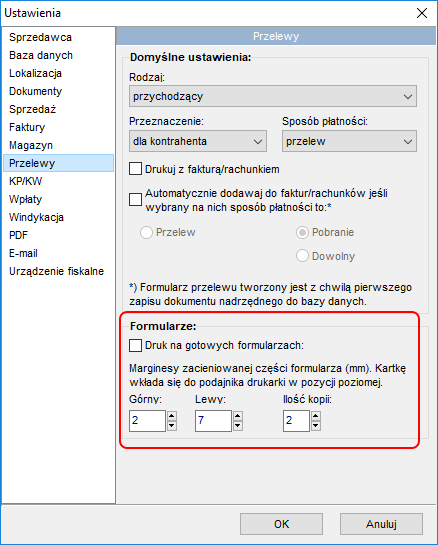
Task: Decrease the Górny margin value
Action: [x=172, y=425]
